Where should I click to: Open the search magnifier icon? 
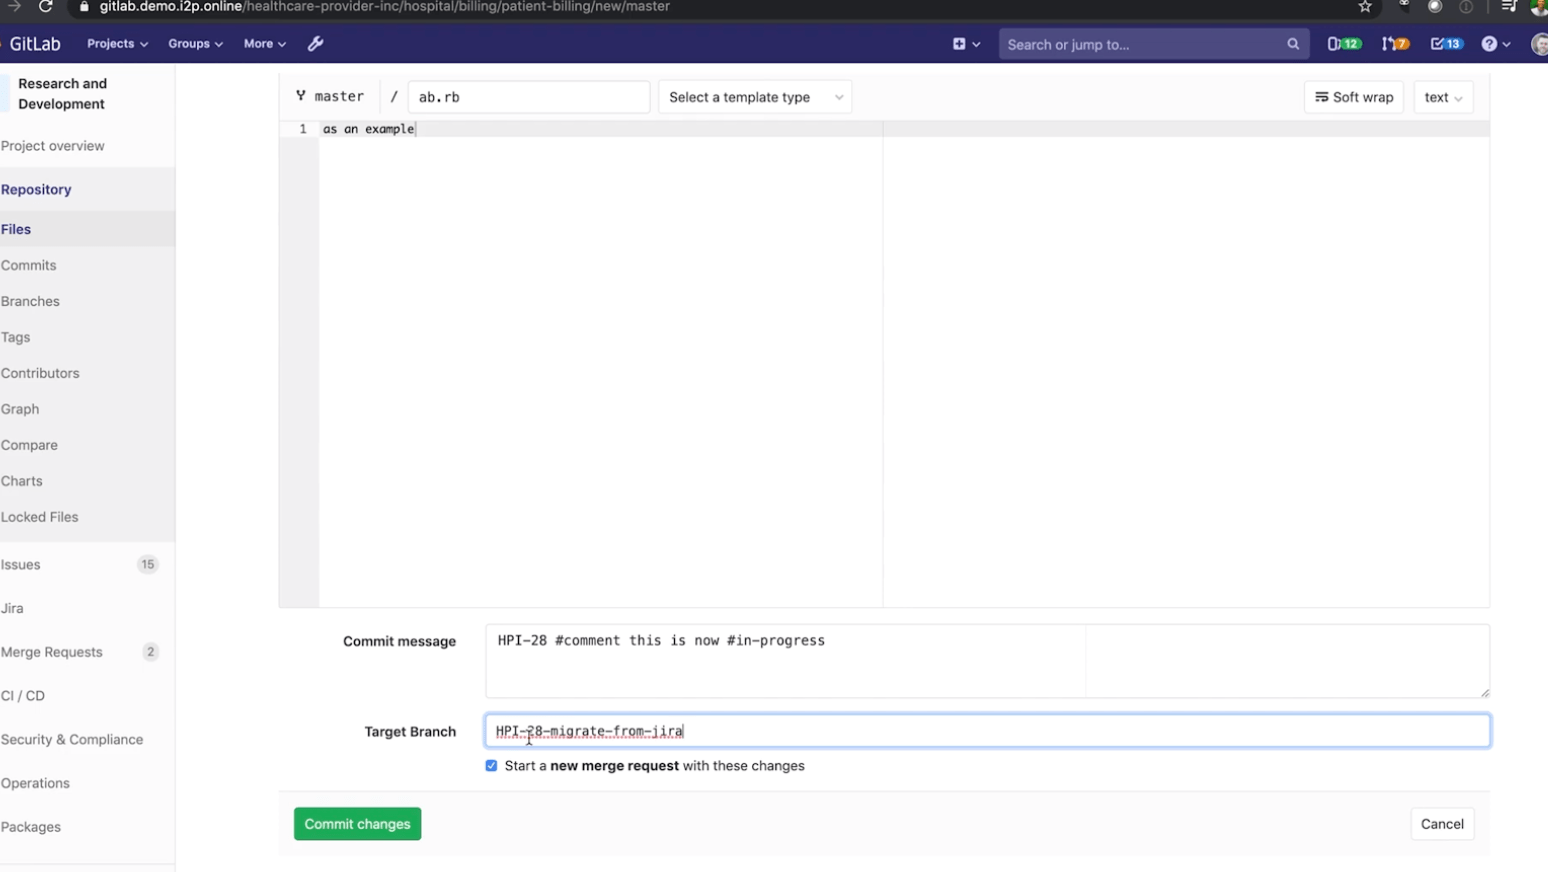coord(1292,44)
